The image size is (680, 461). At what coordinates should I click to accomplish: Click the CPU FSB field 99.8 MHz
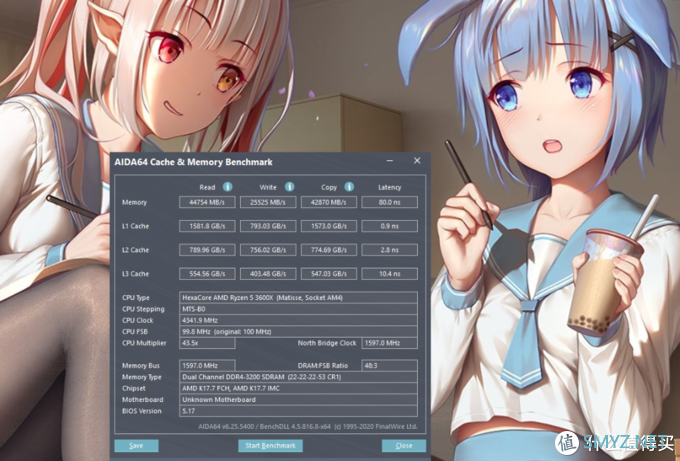pyautogui.click(x=298, y=332)
